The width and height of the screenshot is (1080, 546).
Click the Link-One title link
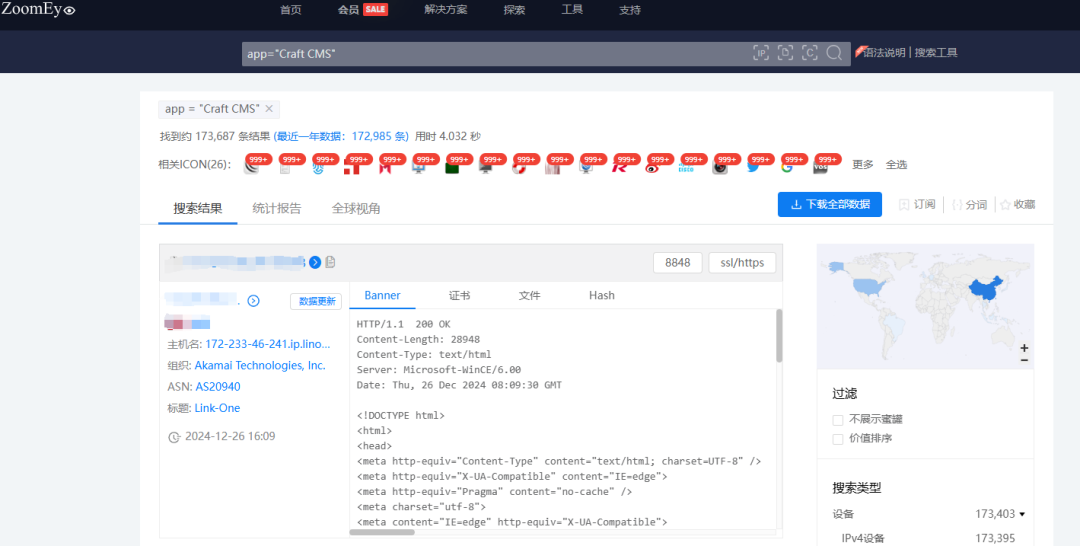[217, 408]
